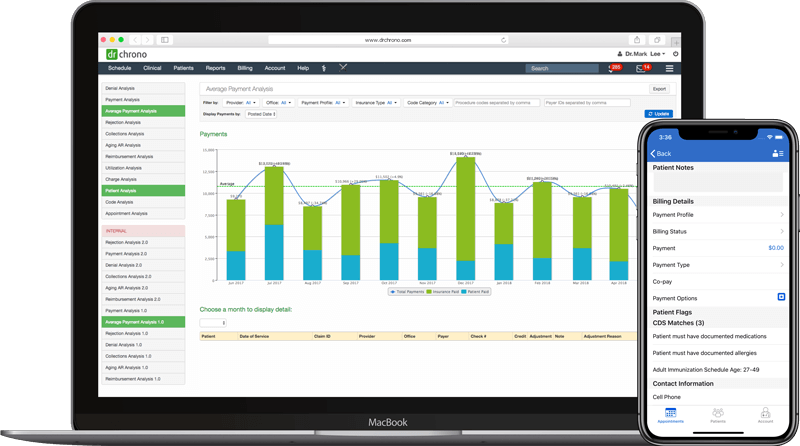The image size is (800, 446).
Task: Toggle the Insurance Paid legend entry
Action: (x=442, y=292)
